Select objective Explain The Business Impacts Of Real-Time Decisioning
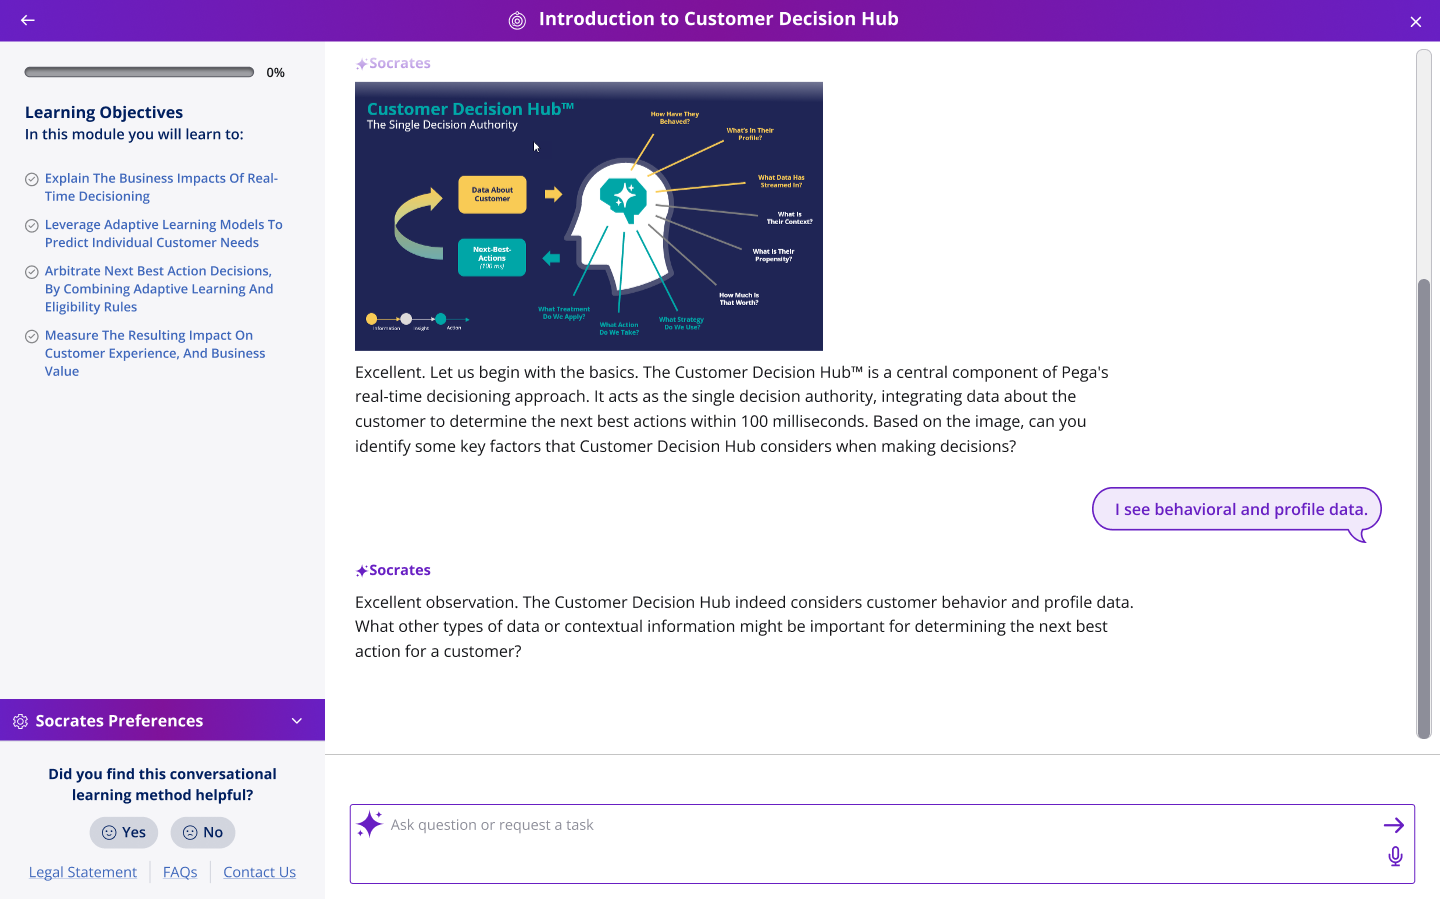This screenshot has height=899, width=1440. (161, 187)
